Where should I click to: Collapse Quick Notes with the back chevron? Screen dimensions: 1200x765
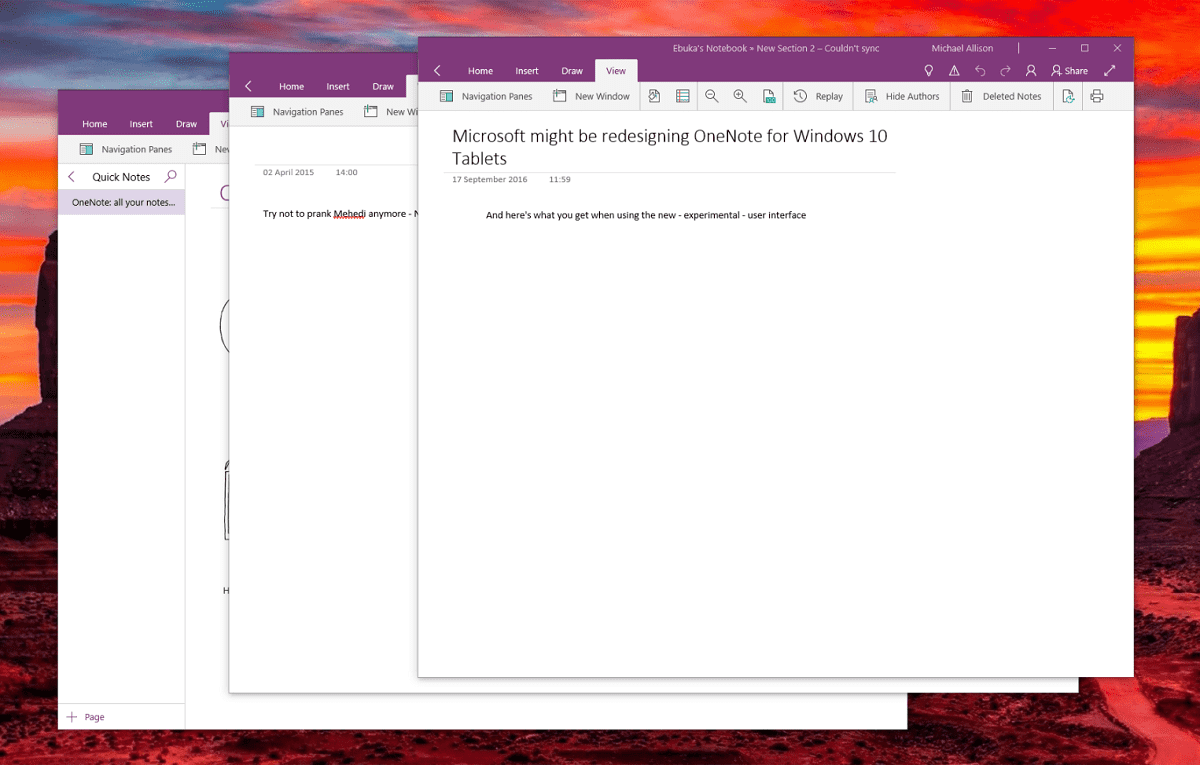click(x=71, y=177)
